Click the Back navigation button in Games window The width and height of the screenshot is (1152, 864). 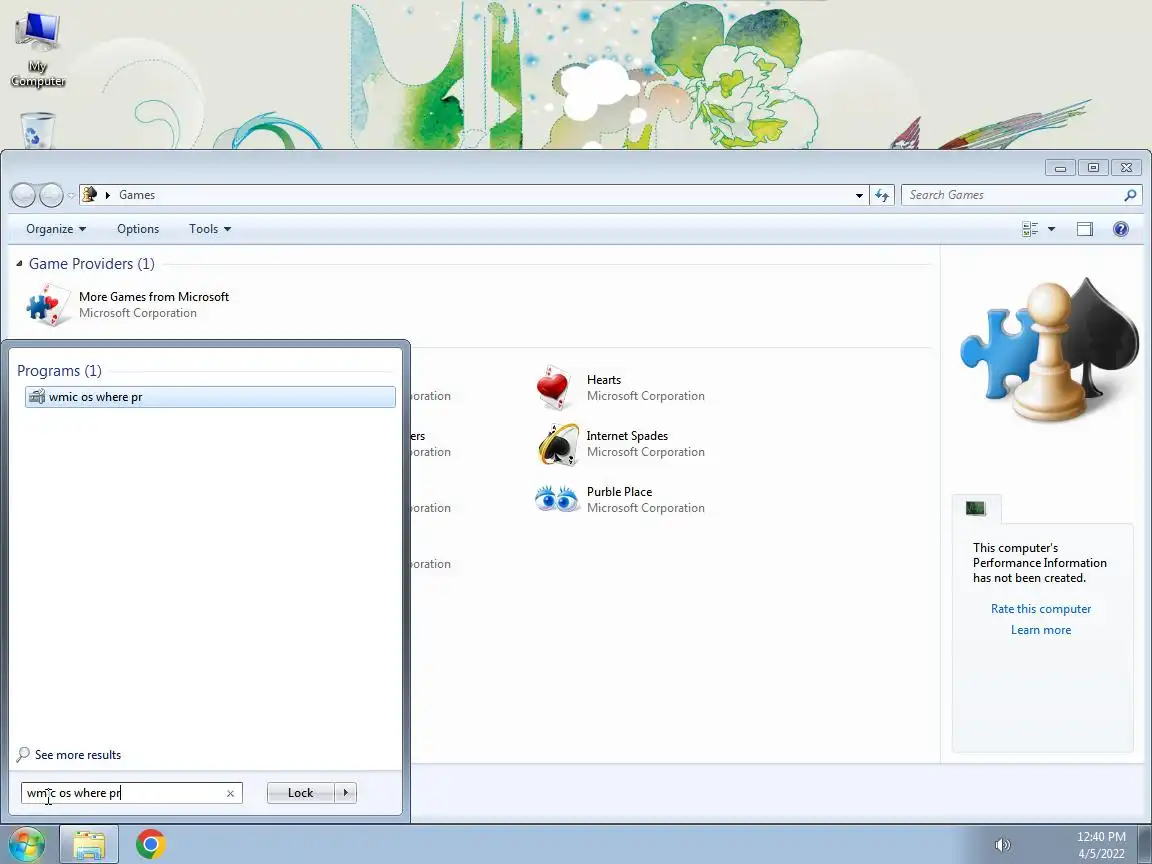24,195
